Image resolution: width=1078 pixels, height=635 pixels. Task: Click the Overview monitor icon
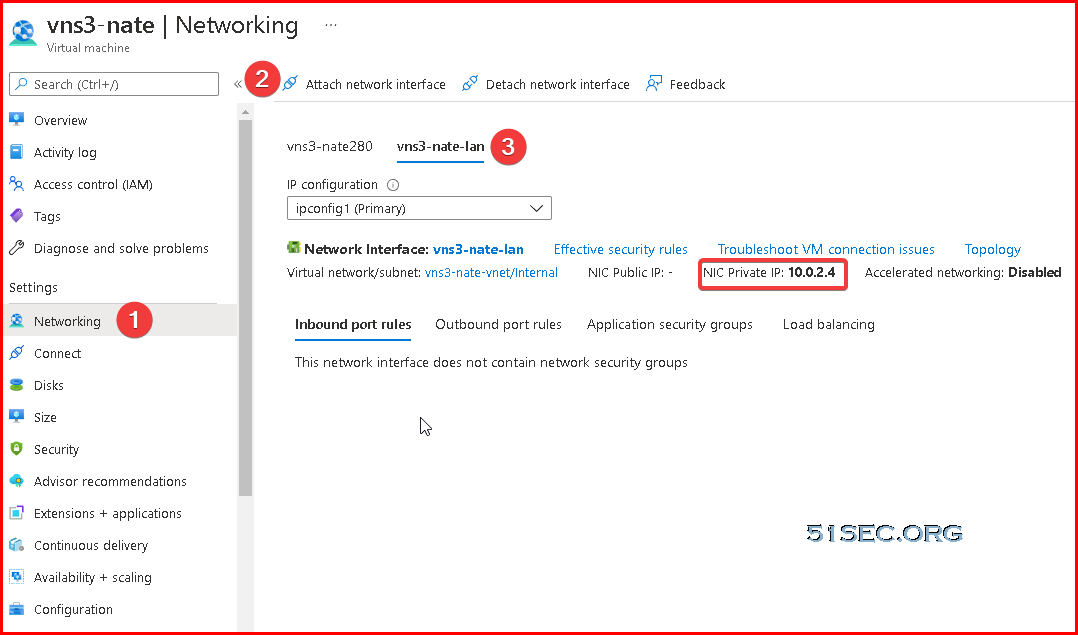[x=16, y=120]
